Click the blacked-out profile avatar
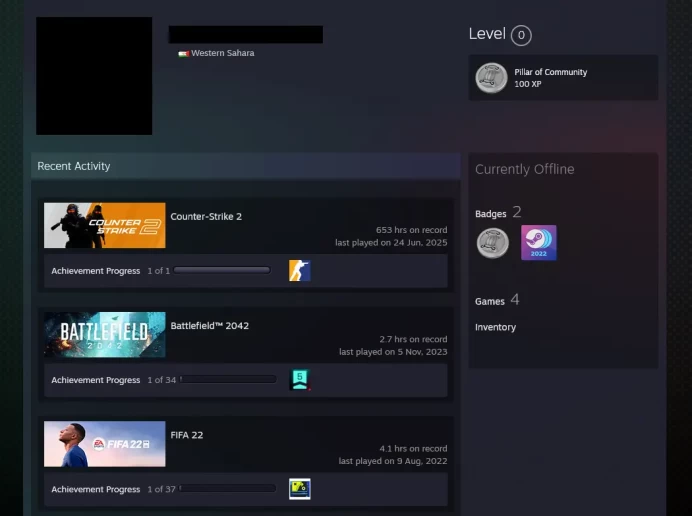 point(94,76)
